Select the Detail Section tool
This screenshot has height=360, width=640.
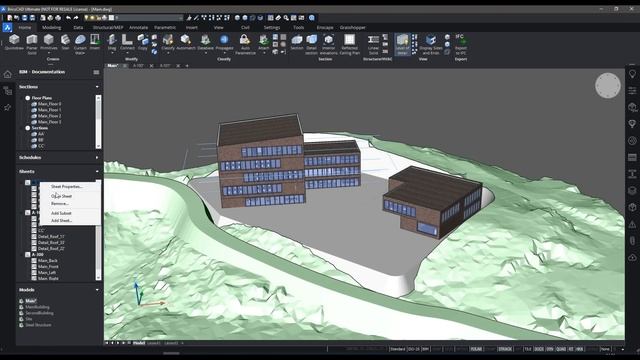tap(311, 44)
